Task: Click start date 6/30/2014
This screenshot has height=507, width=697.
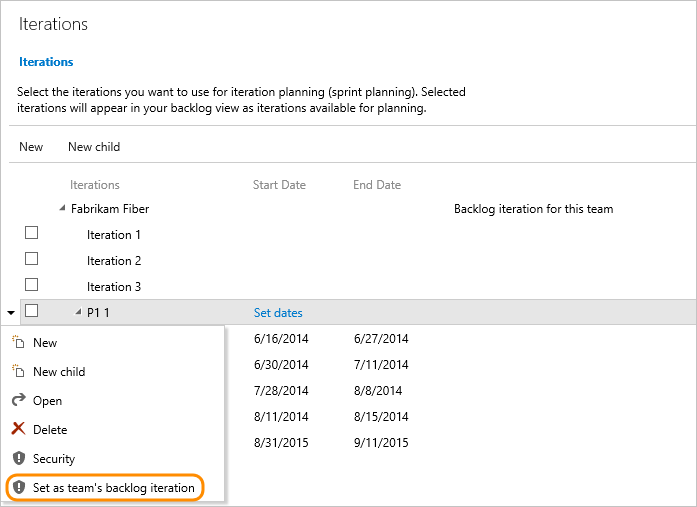Action: coord(281,365)
